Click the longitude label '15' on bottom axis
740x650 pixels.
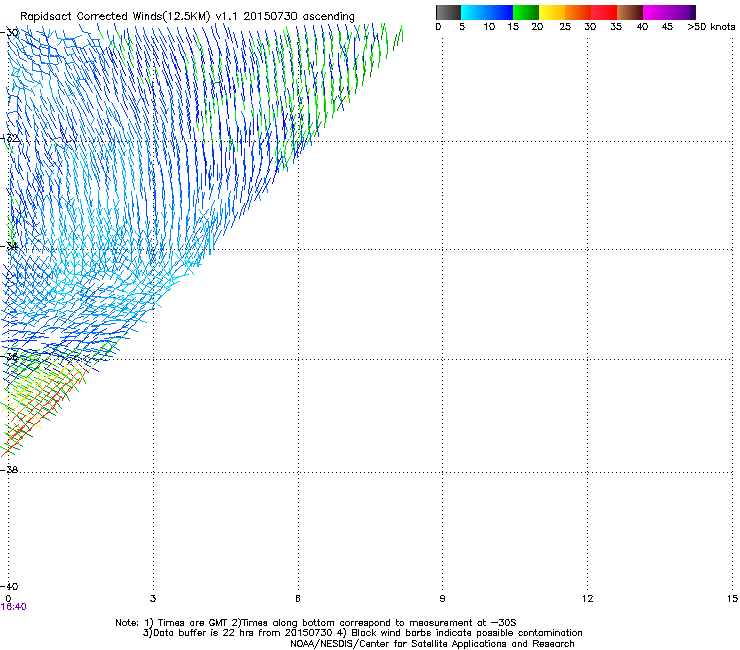732,599
